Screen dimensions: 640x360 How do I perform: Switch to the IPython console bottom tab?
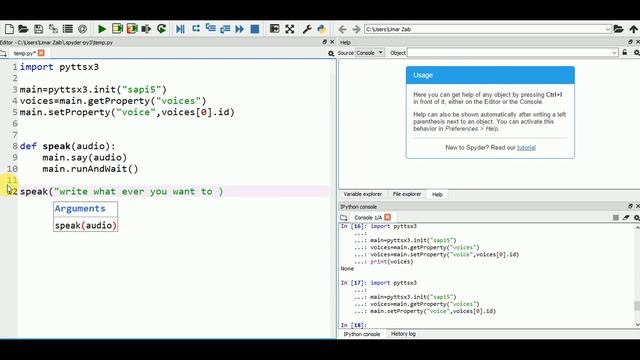pos(362,334)
